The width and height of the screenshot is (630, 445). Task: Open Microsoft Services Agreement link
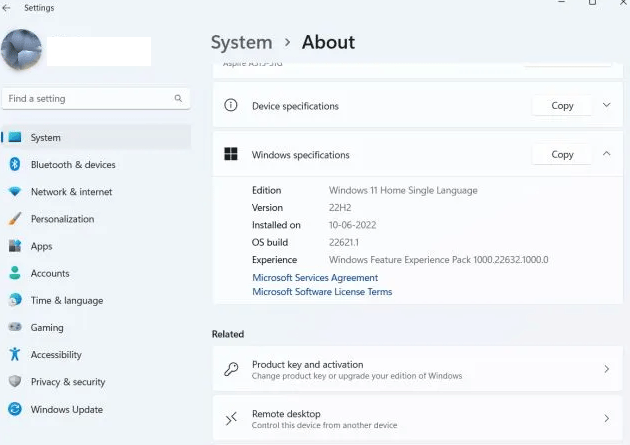tap(315, 277)
